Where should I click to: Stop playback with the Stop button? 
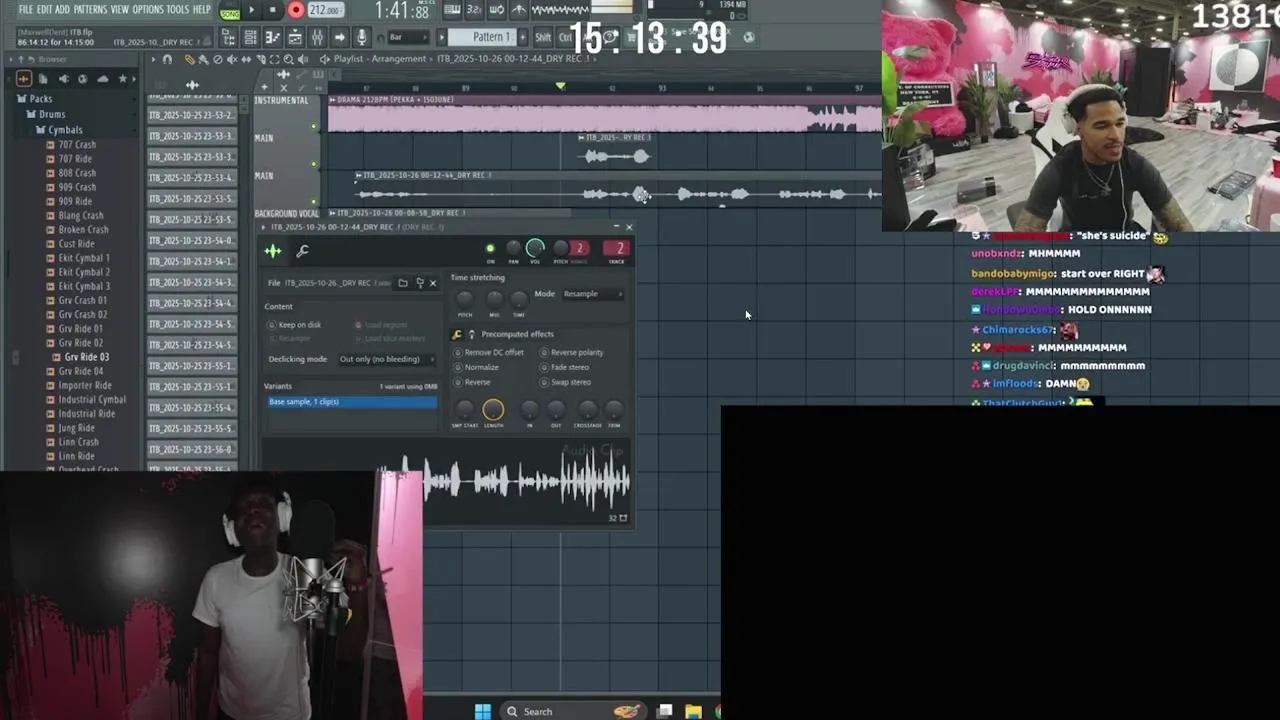[272, 10]
